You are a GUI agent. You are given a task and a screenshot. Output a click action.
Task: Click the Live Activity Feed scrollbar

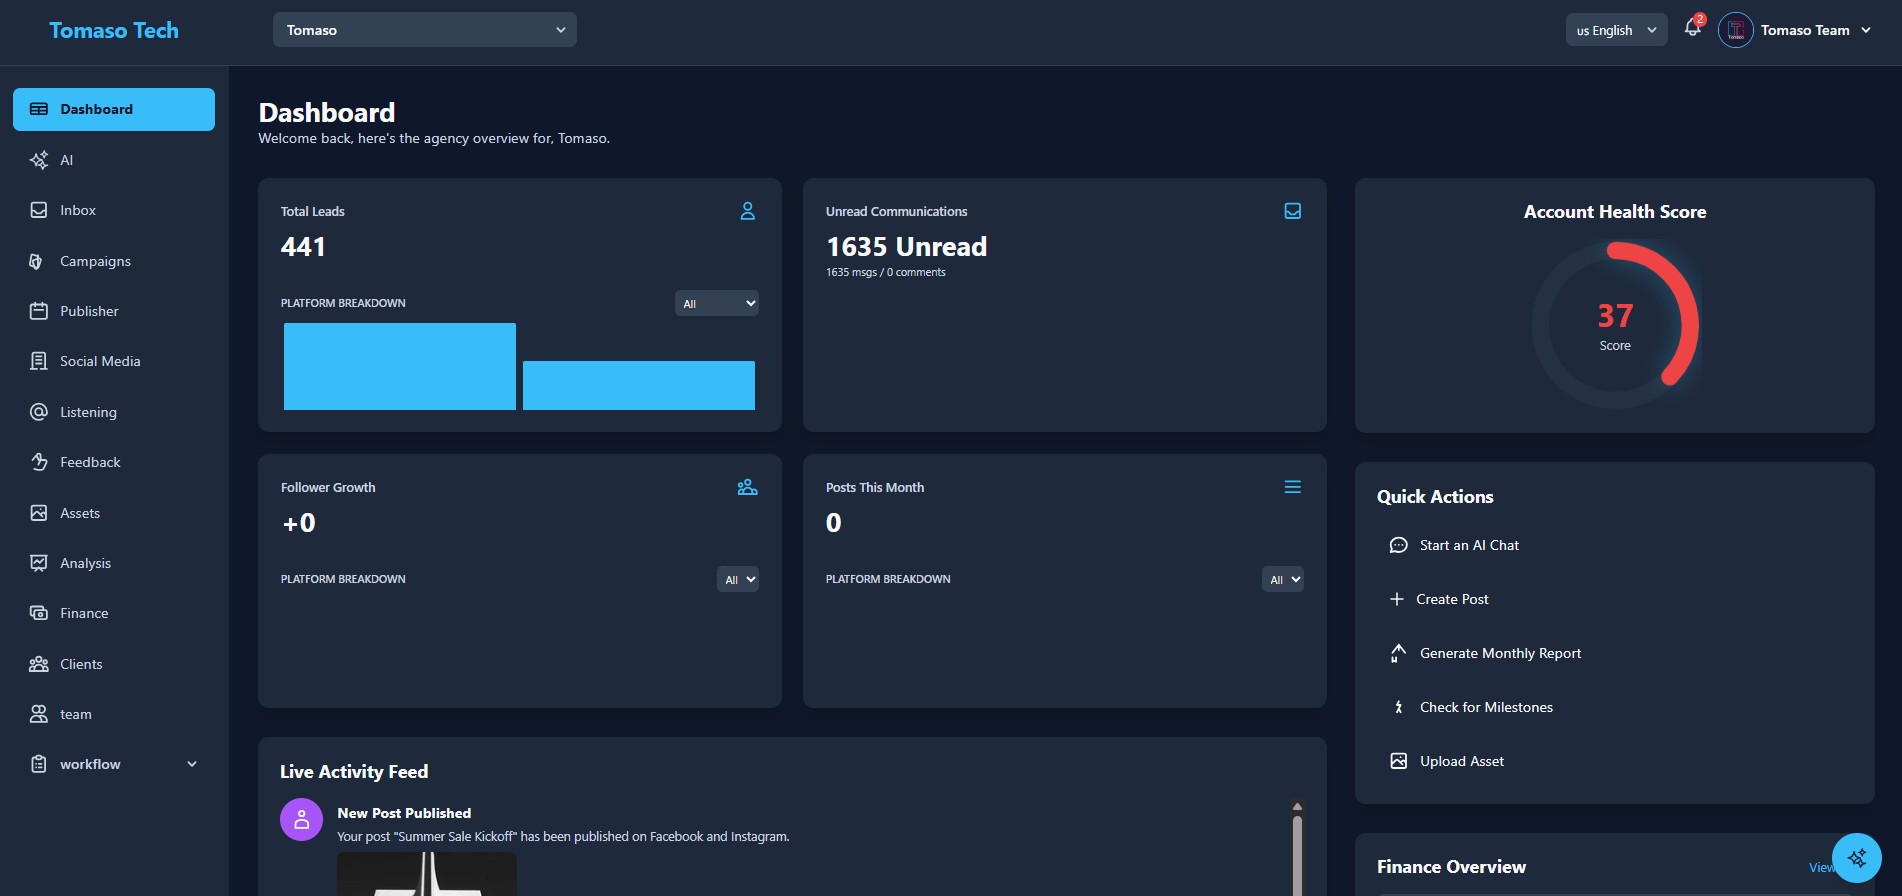tap(1297, 850)
